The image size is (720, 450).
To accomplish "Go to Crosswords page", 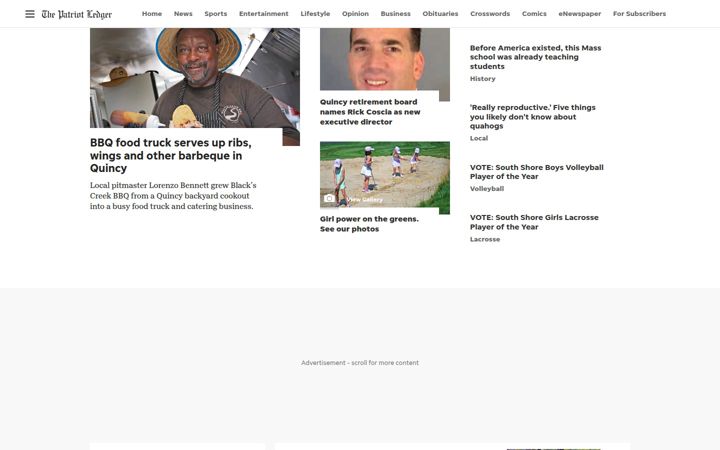I will (x=489, y=14).
